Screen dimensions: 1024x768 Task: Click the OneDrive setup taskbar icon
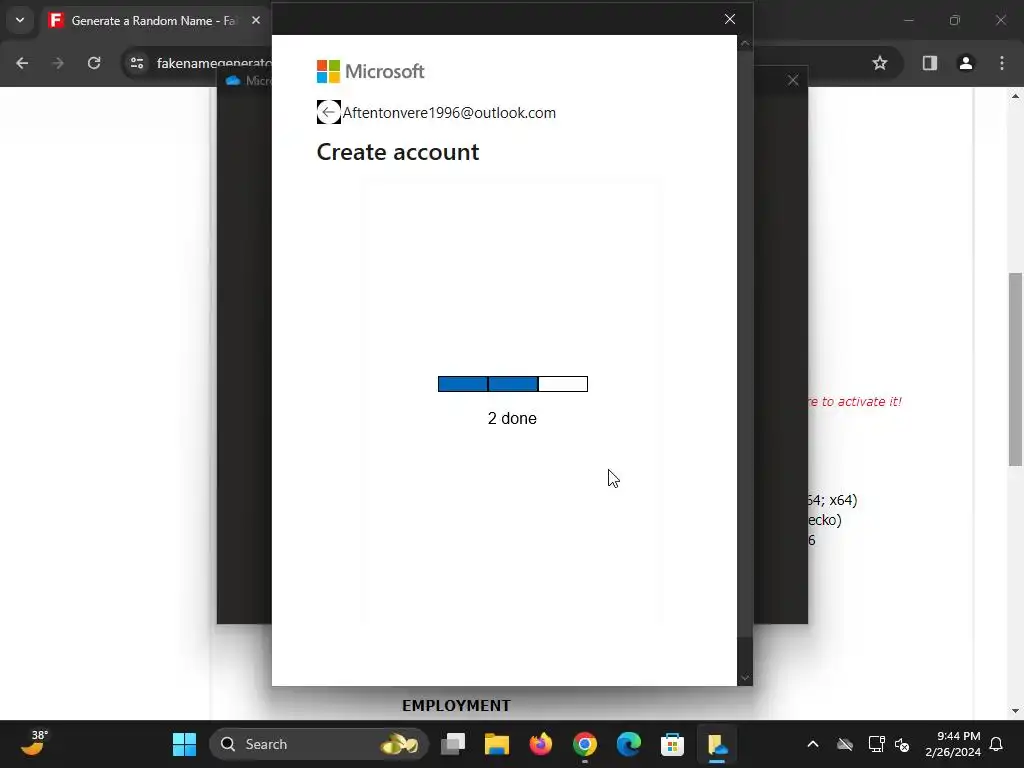point(716,744)
